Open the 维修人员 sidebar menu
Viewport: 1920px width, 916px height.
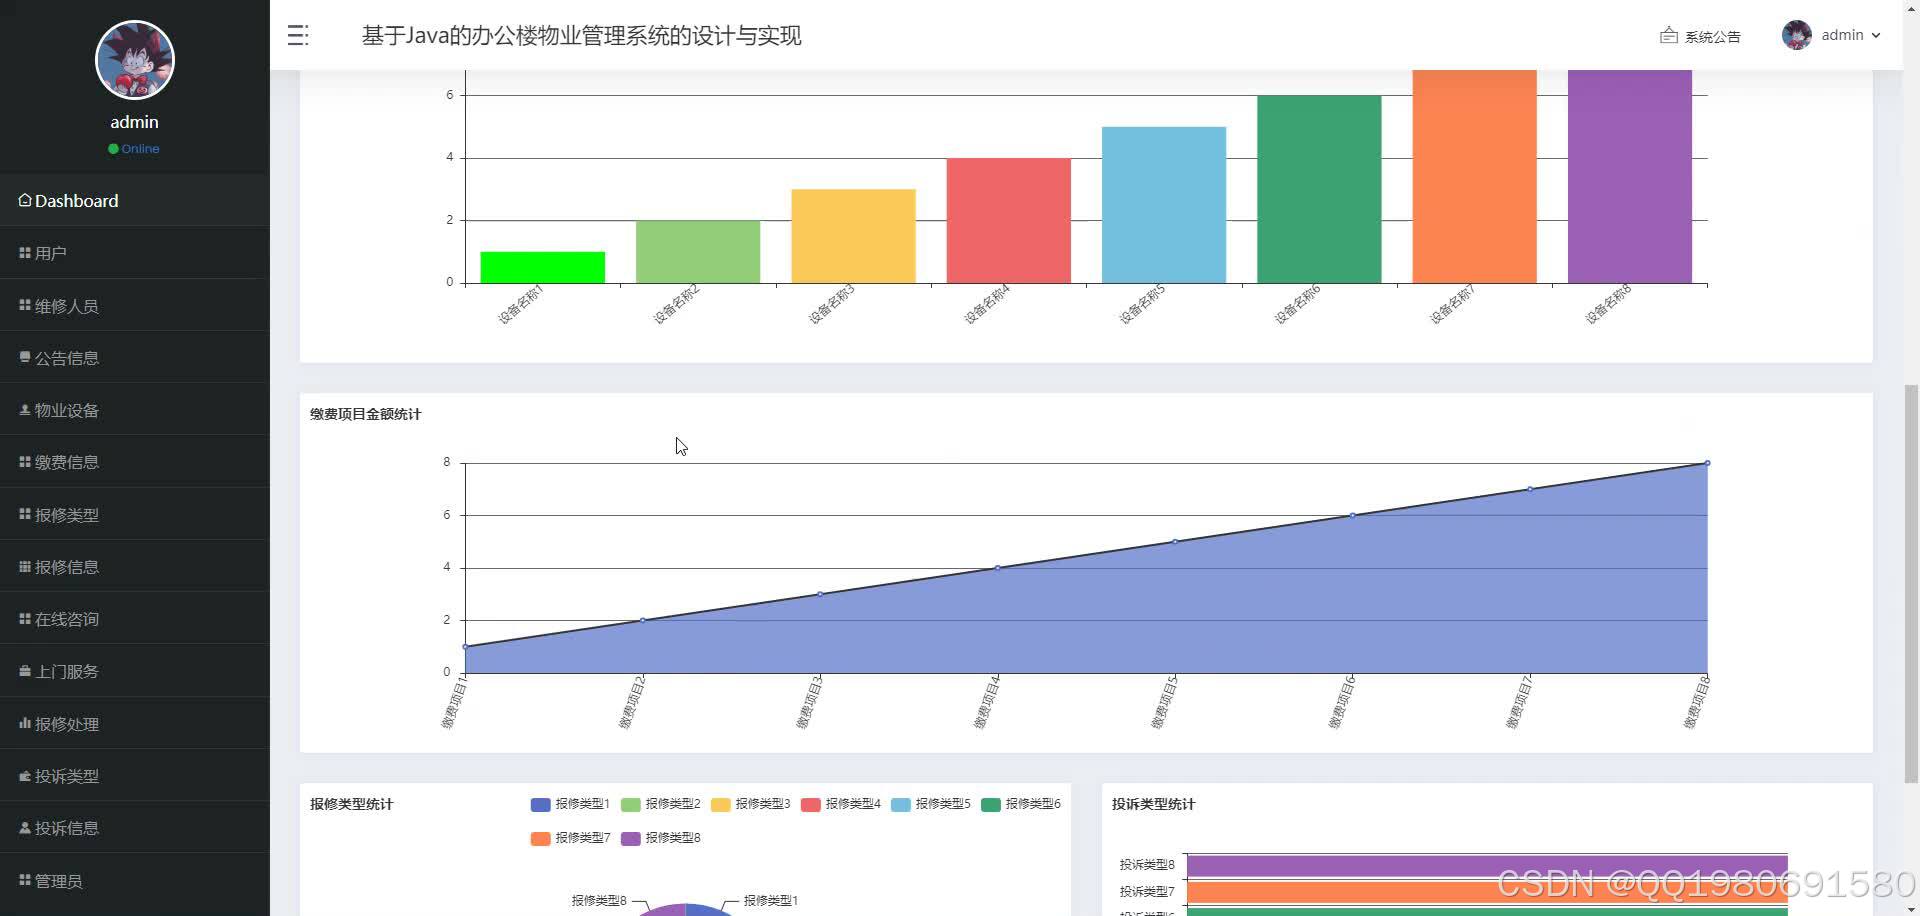tap(135, 306)
